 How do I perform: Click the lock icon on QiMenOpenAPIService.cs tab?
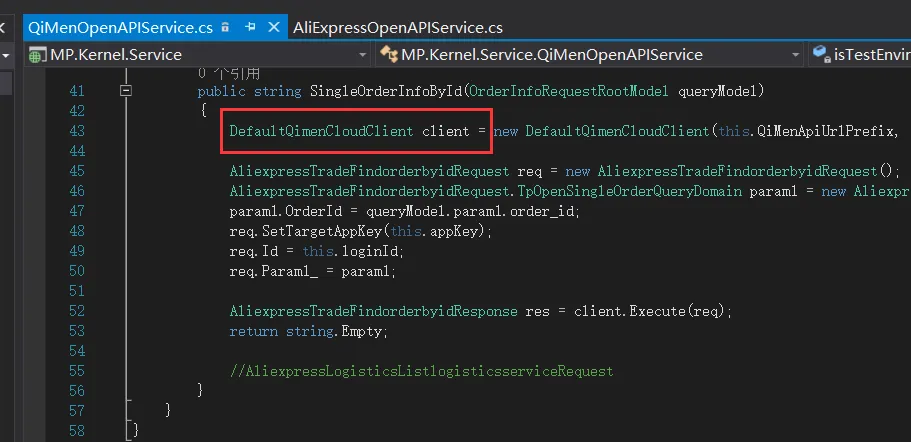[226, 27]
